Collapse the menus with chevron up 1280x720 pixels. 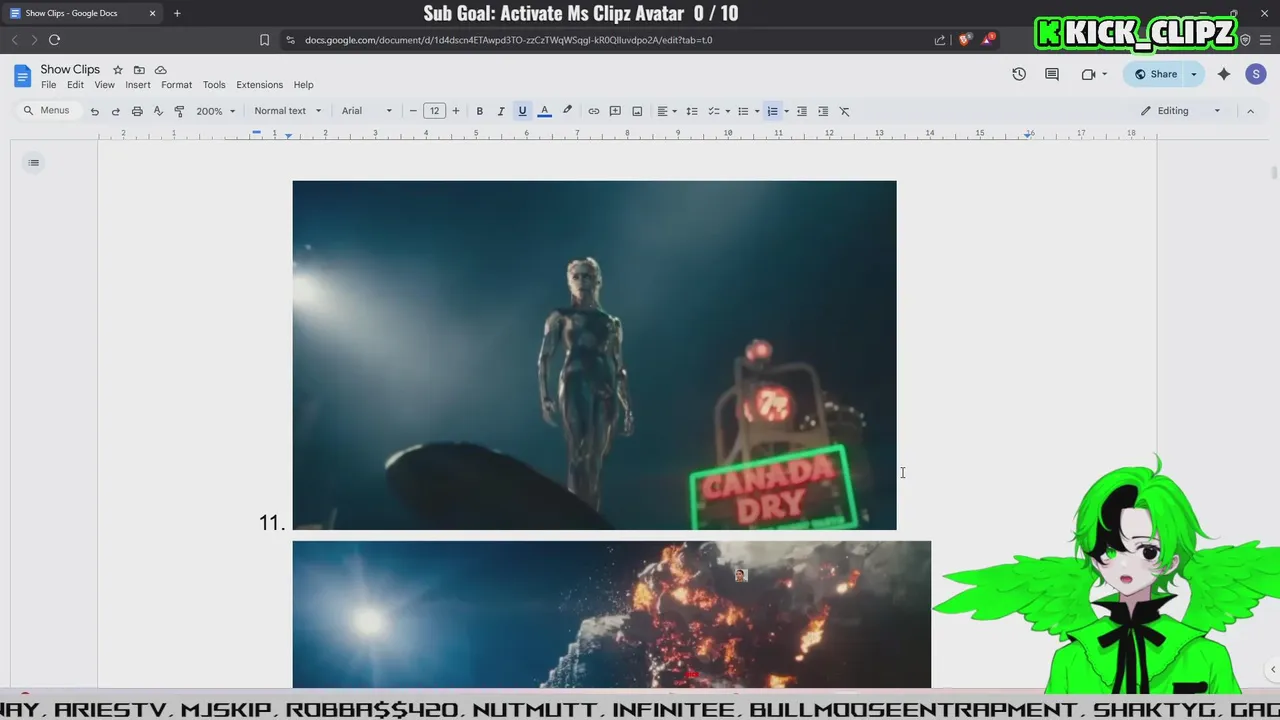(1250, 111)
